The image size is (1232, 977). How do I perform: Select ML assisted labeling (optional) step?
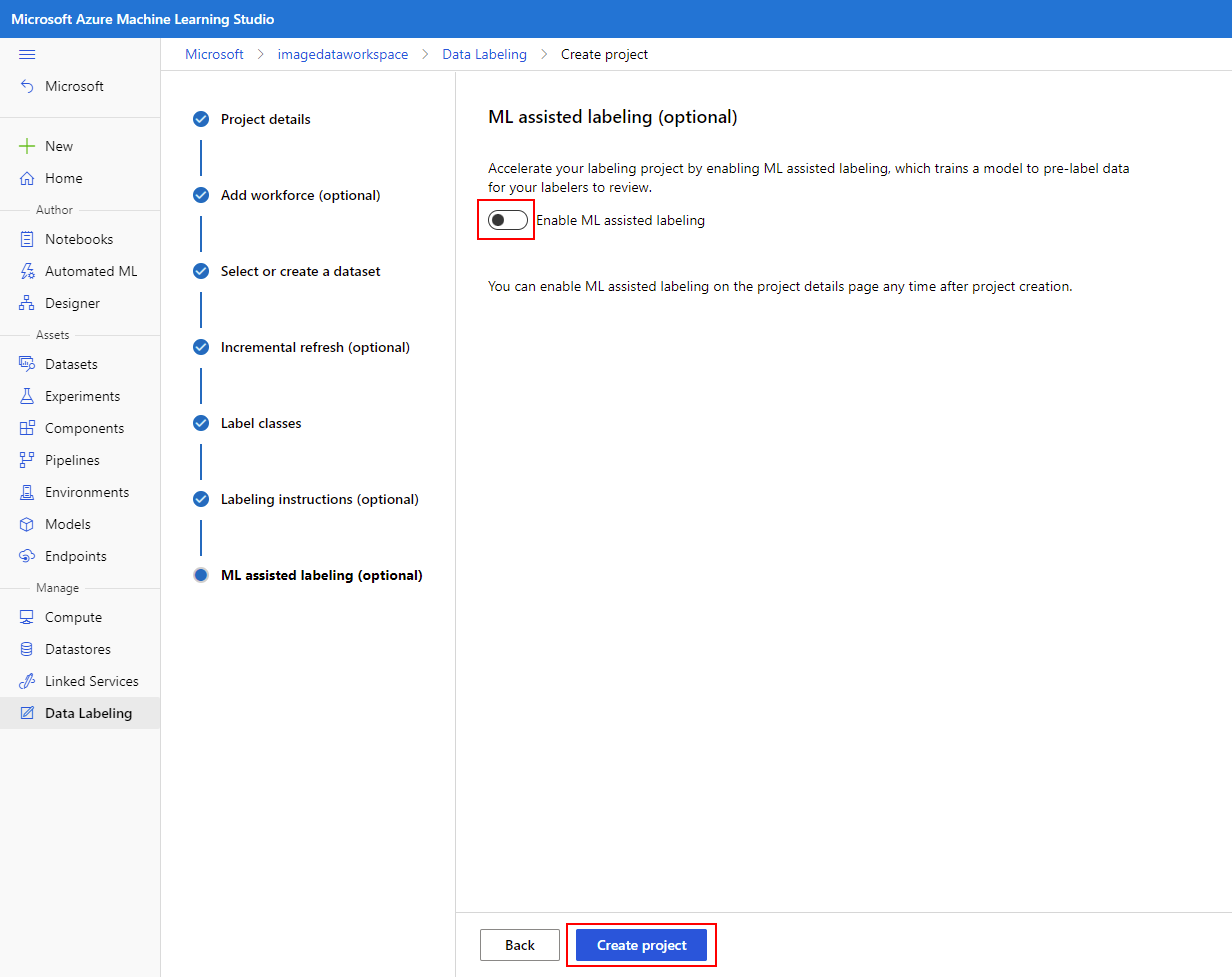tap(322, 575)
